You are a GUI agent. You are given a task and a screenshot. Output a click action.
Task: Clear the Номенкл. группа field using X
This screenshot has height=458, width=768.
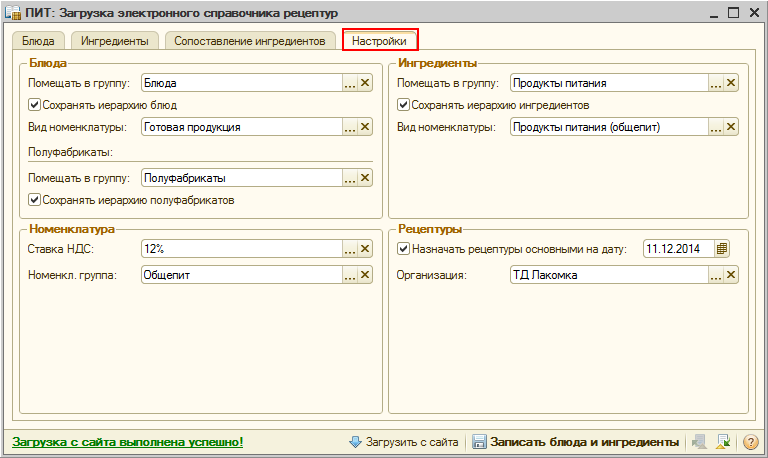click(x=364, y=275)
